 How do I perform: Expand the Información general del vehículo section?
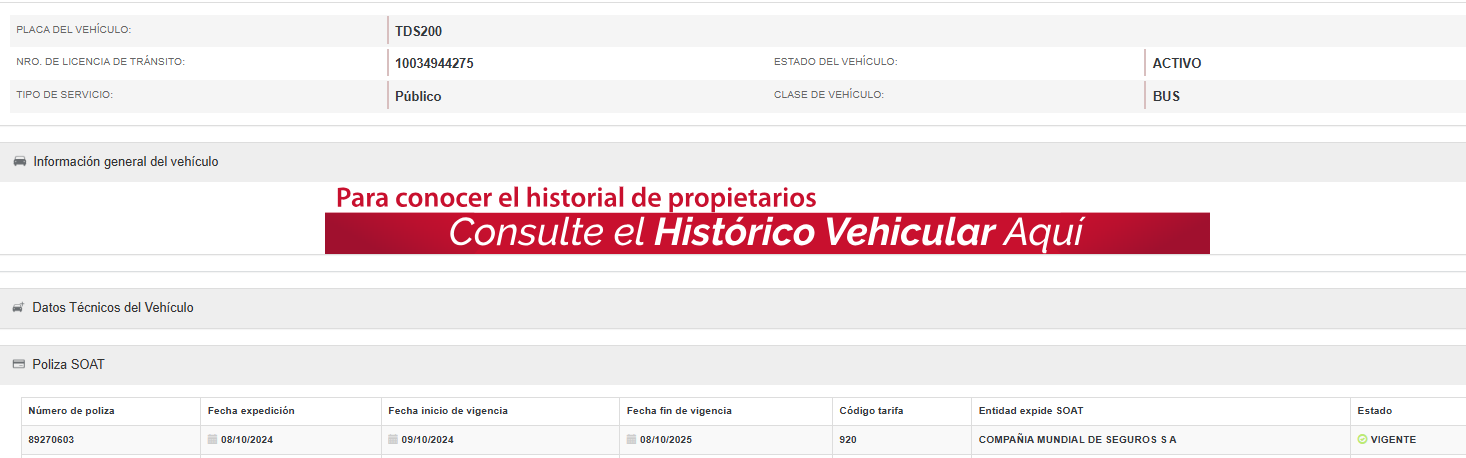(125, 162)
